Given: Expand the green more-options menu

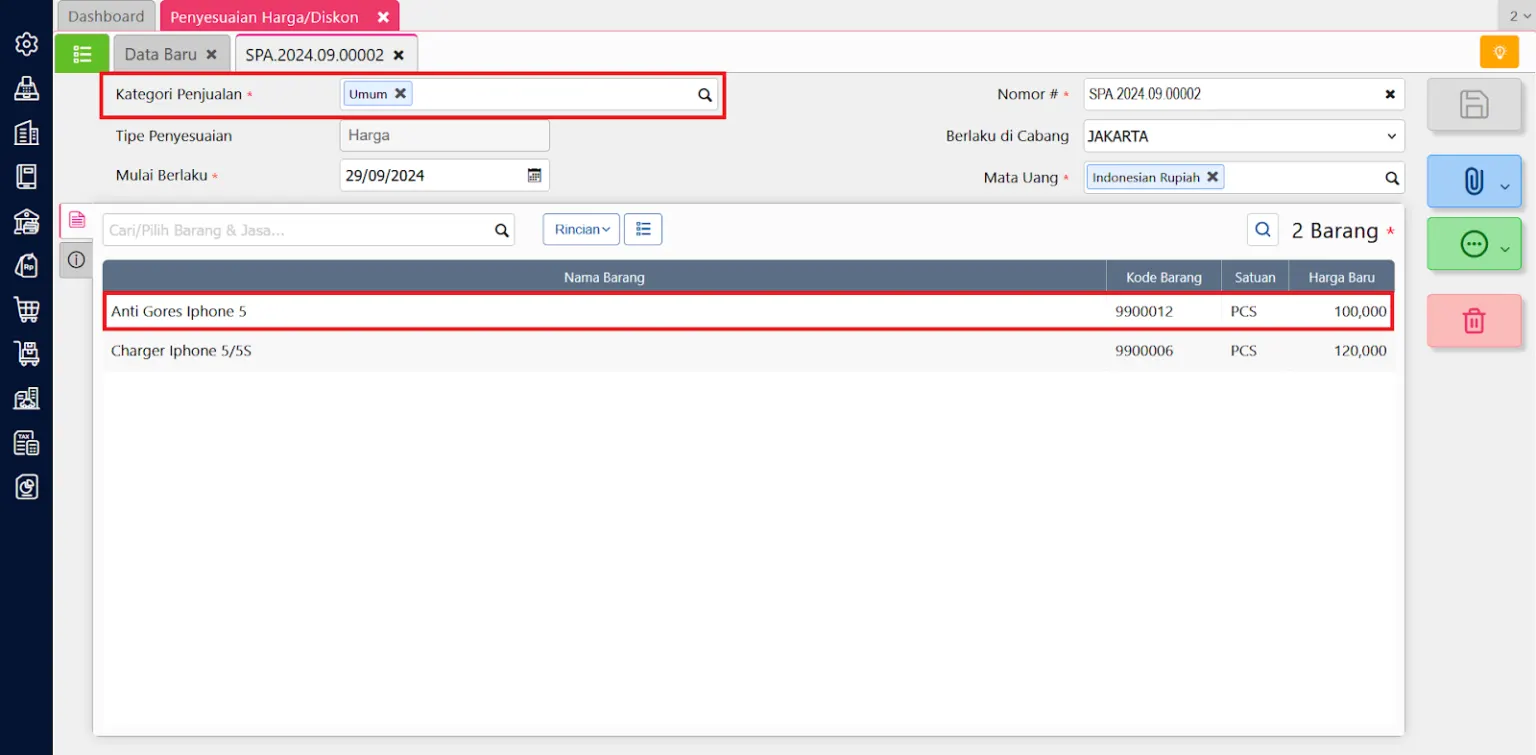Looking at the screenshot, I should [x=1474, y=245].
